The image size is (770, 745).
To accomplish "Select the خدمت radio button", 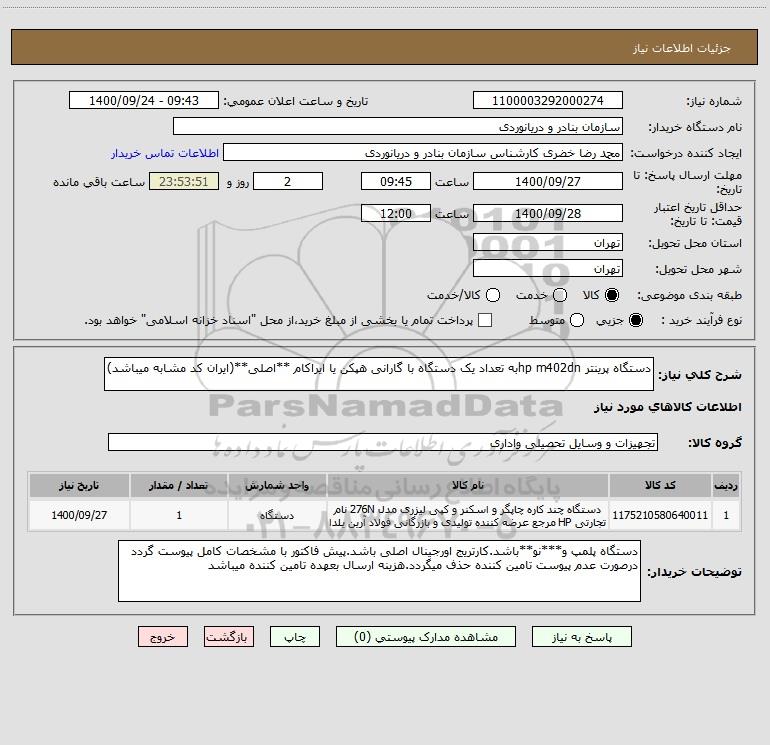I will point(560,295).
